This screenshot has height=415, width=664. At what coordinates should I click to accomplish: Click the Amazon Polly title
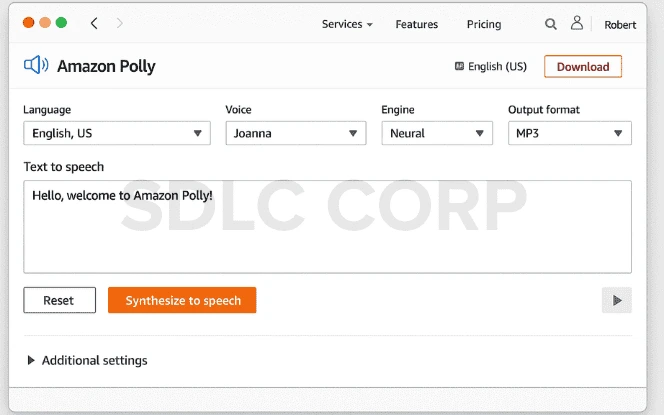click(x=106, y=66)
